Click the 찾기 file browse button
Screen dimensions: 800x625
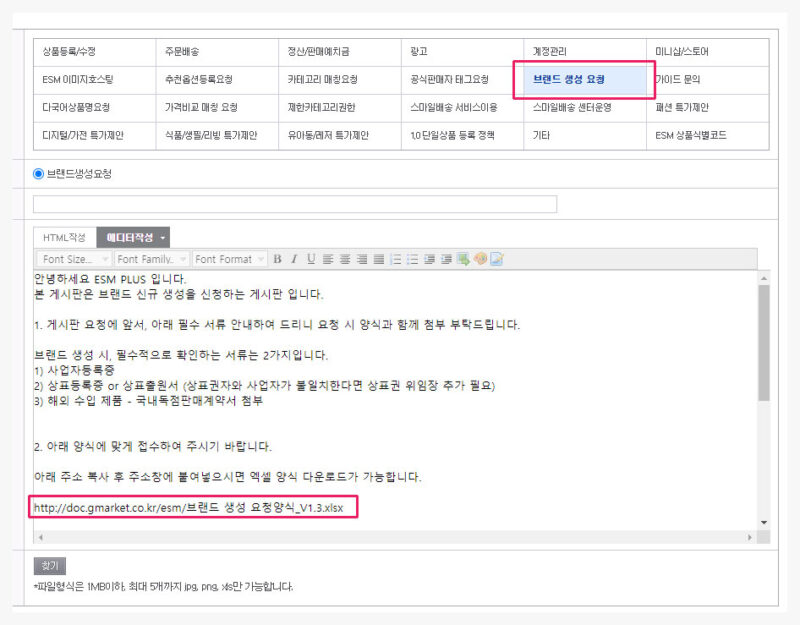pyautogui.click(x=50, y=566)
